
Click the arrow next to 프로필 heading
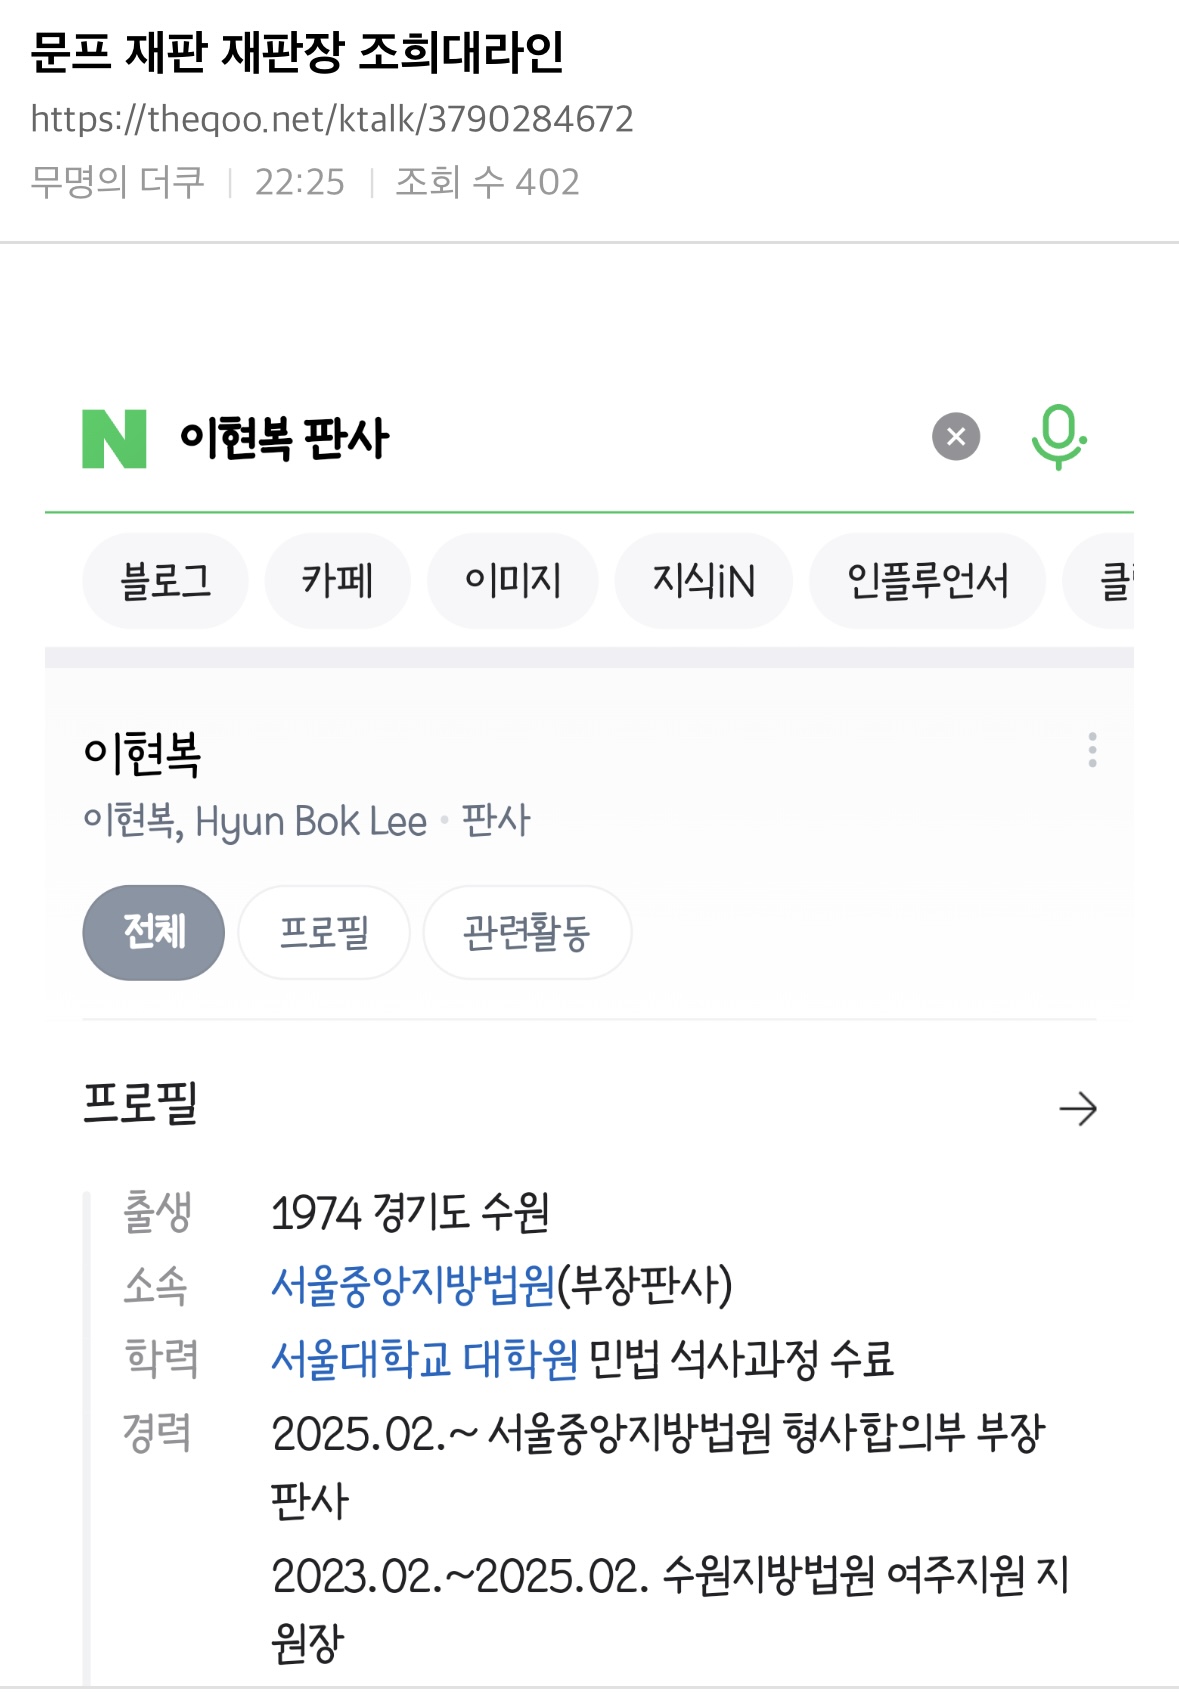click(1077, 1108)
